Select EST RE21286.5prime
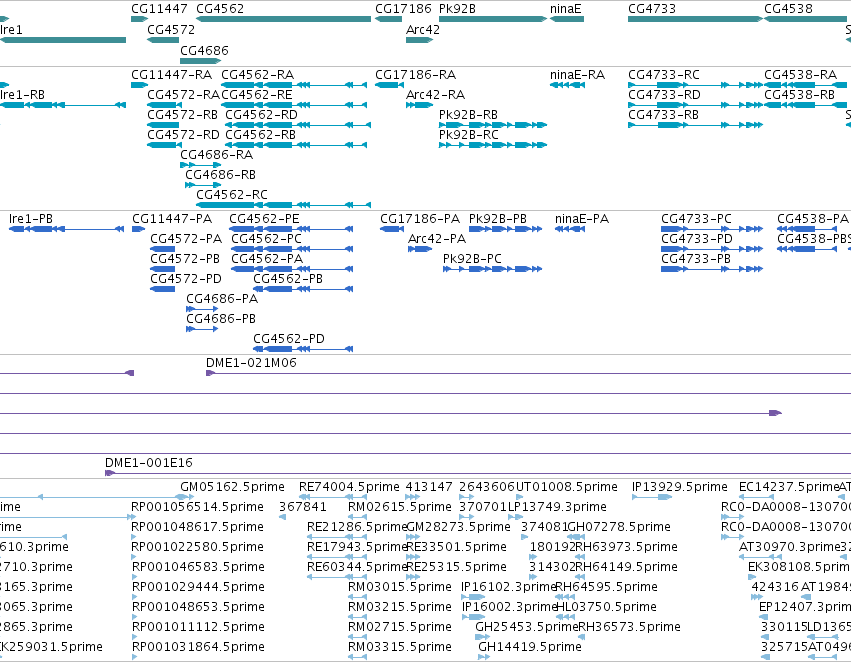851x662 pixels. (357, 527)
